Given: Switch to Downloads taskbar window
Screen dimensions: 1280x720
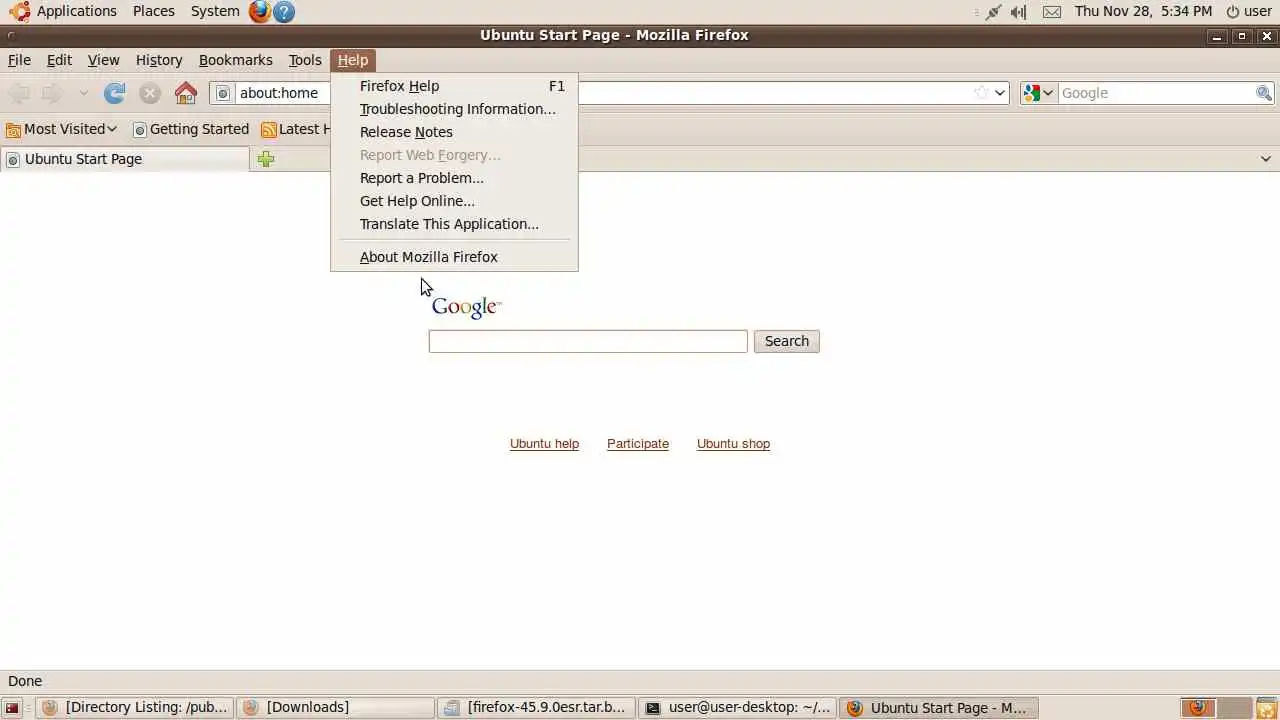Looking at the screenshot, I should (336, 707).
